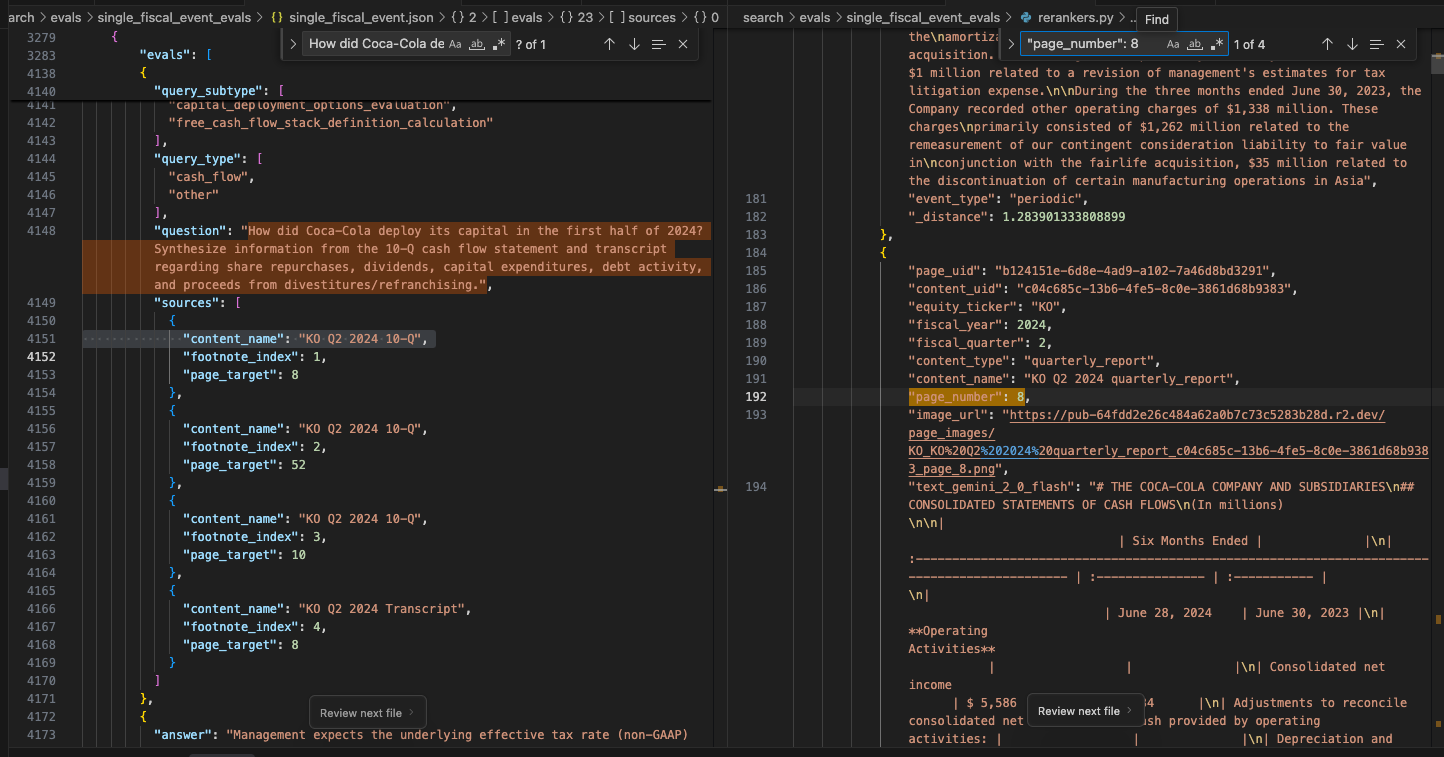Click "page_target": 10 on line 4163
The height and width of the screenshot is (757, 1444).
click(x=244, y=555)
